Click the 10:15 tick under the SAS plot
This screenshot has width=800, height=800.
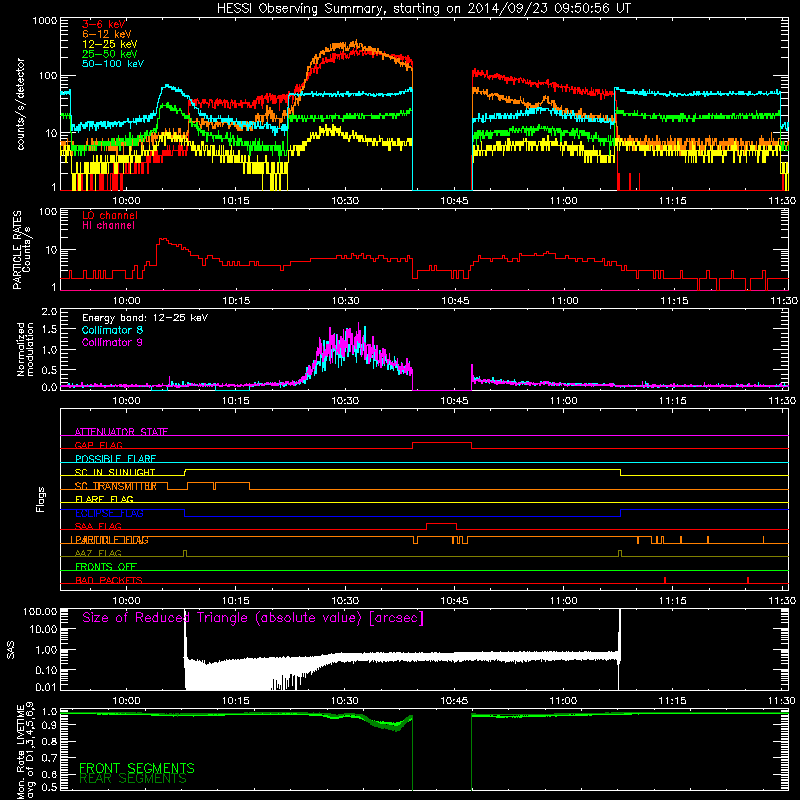[236, 701]
